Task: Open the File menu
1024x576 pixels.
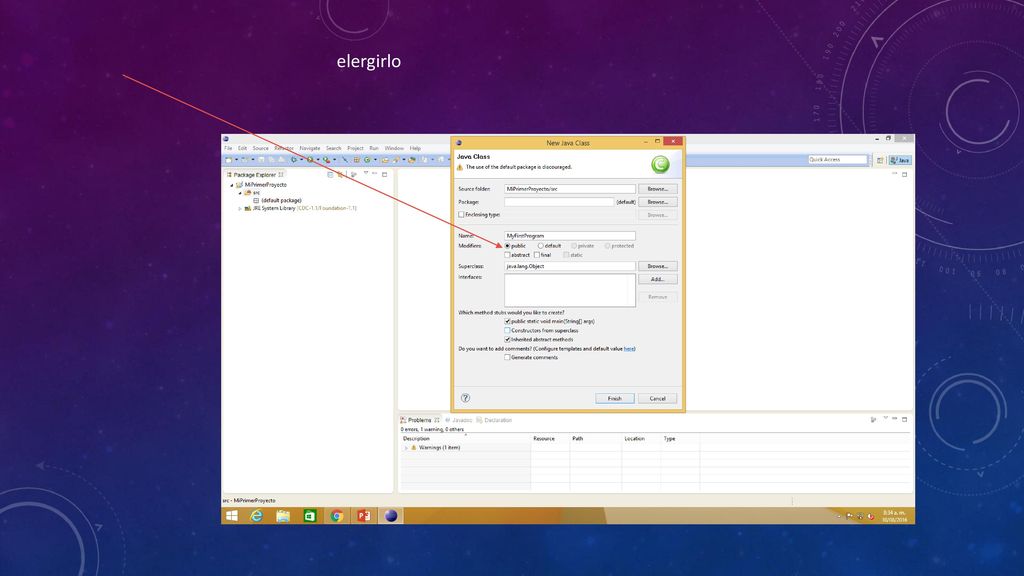Action: pyautogui.click(x=228, y=148)
